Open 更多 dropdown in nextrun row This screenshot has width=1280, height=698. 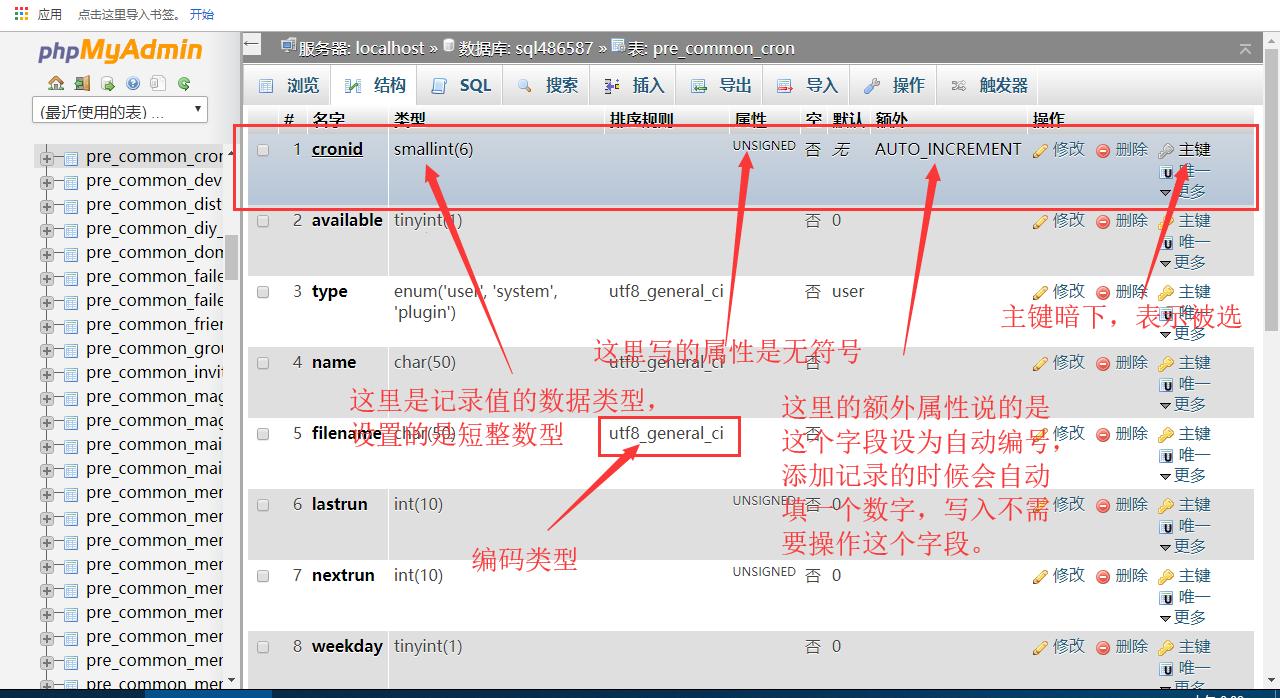(1183, 618)
